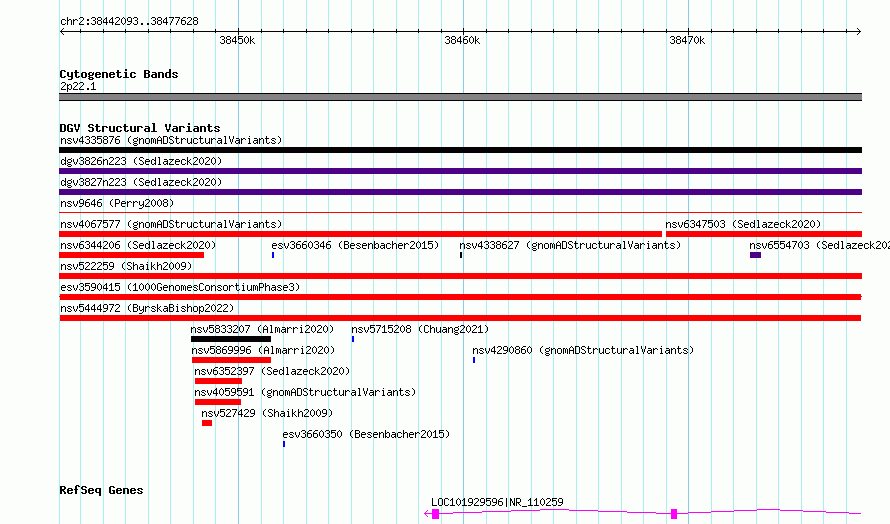Click the red nsv5444972 feature bar

click(460, 318)
